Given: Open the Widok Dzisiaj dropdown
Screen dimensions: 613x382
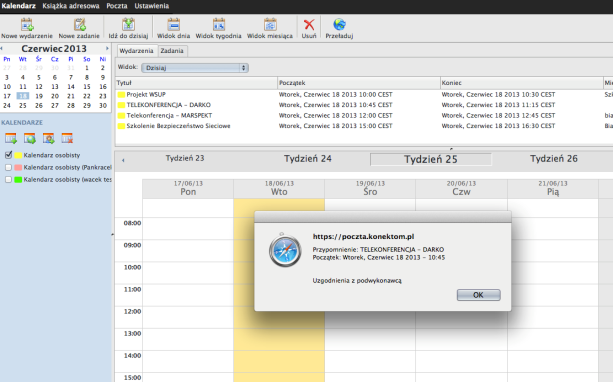Looking at the screenshot, I should pos(195,68).
